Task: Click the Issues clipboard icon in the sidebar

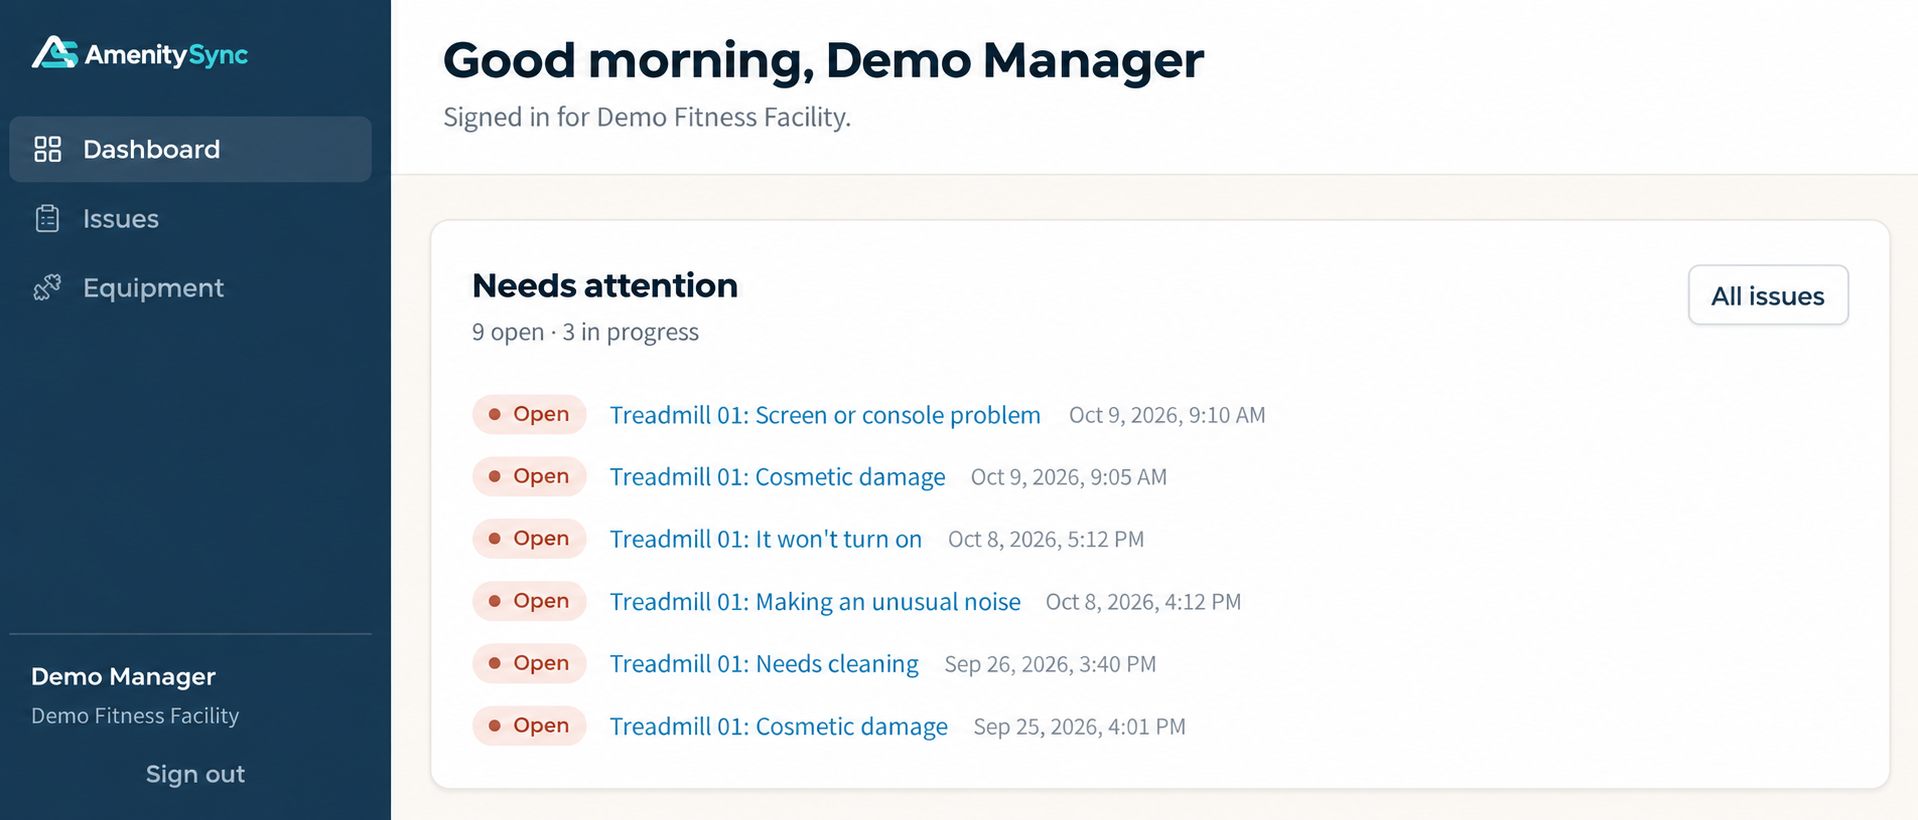Action: tap(47, 218)
